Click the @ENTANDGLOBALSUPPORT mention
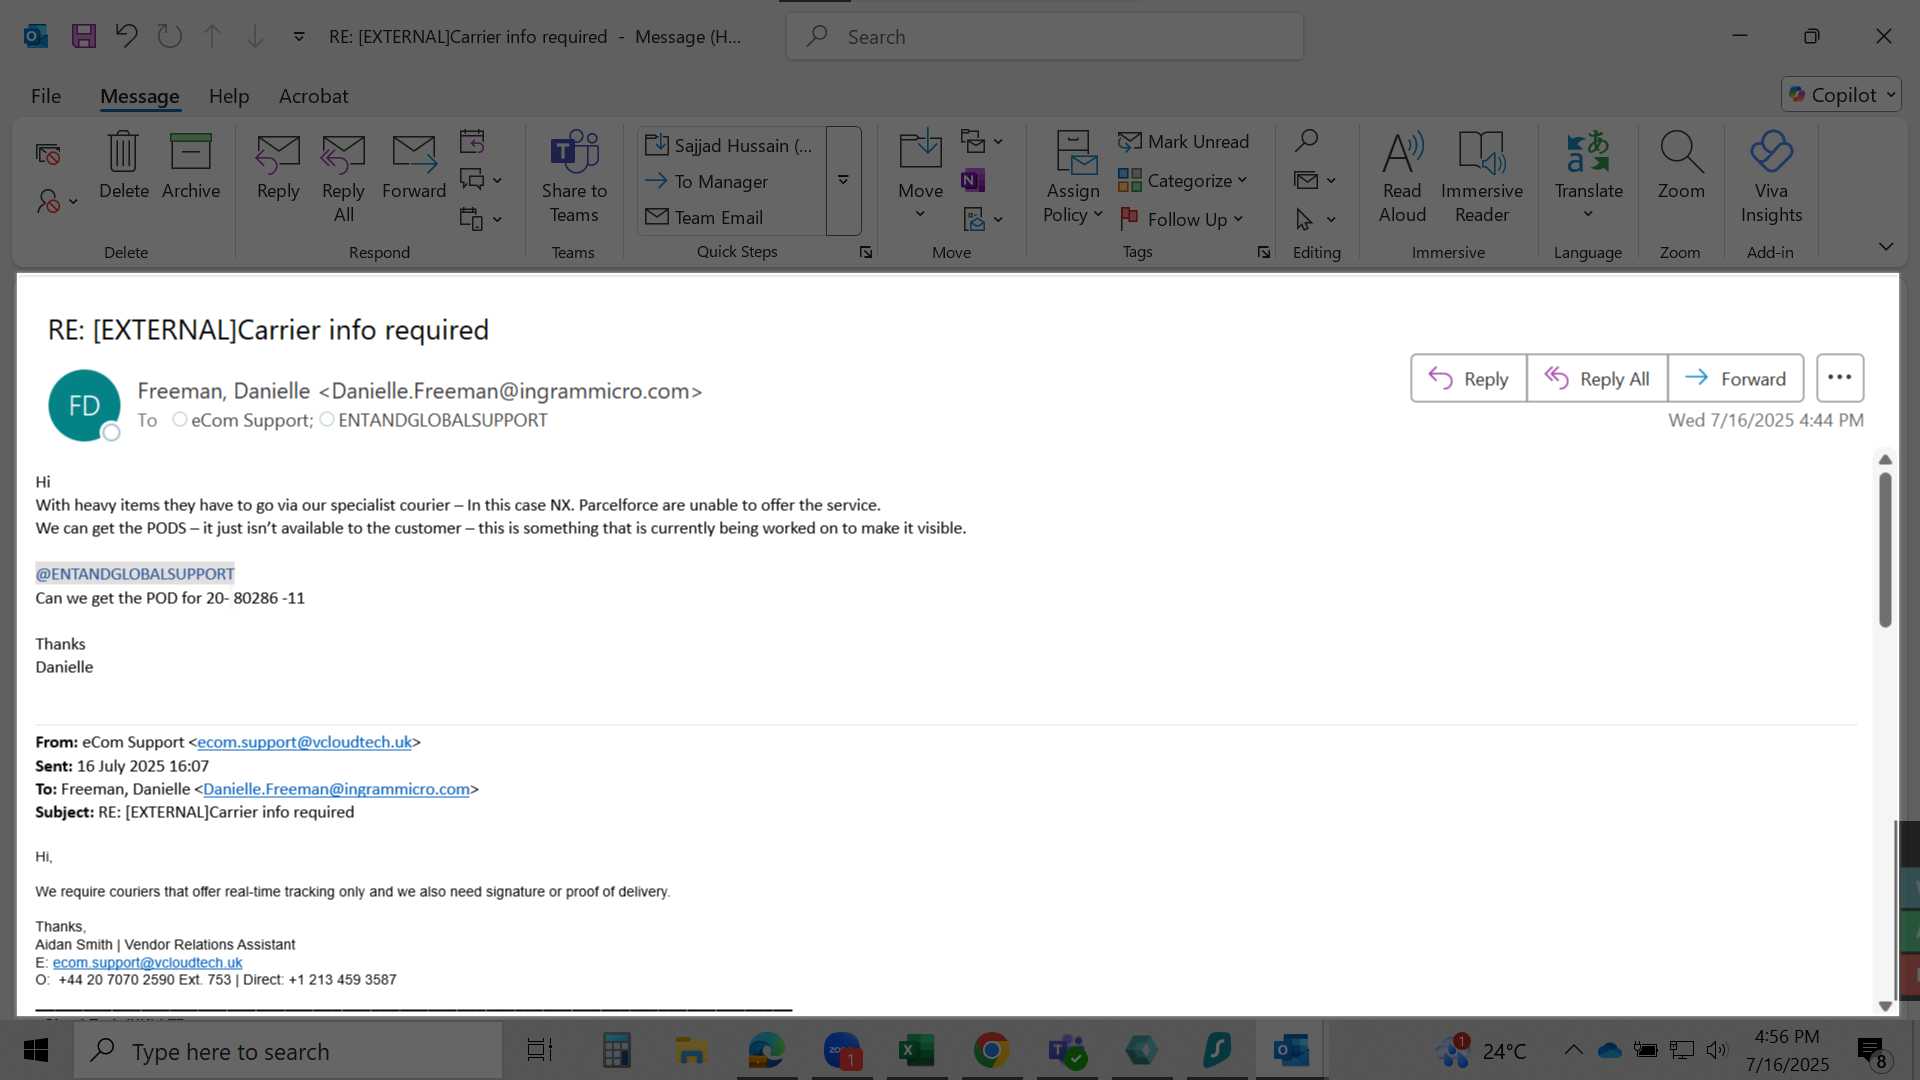This screenshot has height=1080, width=1920. (135, 574)
